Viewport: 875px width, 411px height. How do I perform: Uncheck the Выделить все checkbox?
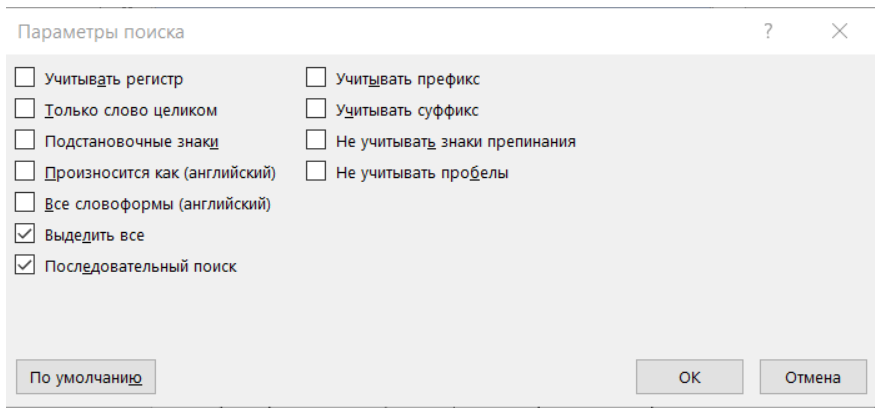26,235
